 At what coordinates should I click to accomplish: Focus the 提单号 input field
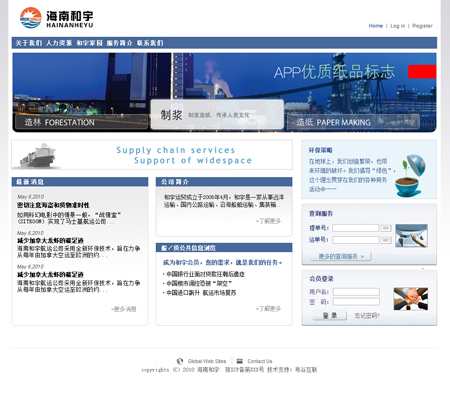click(x=355, y=228)
